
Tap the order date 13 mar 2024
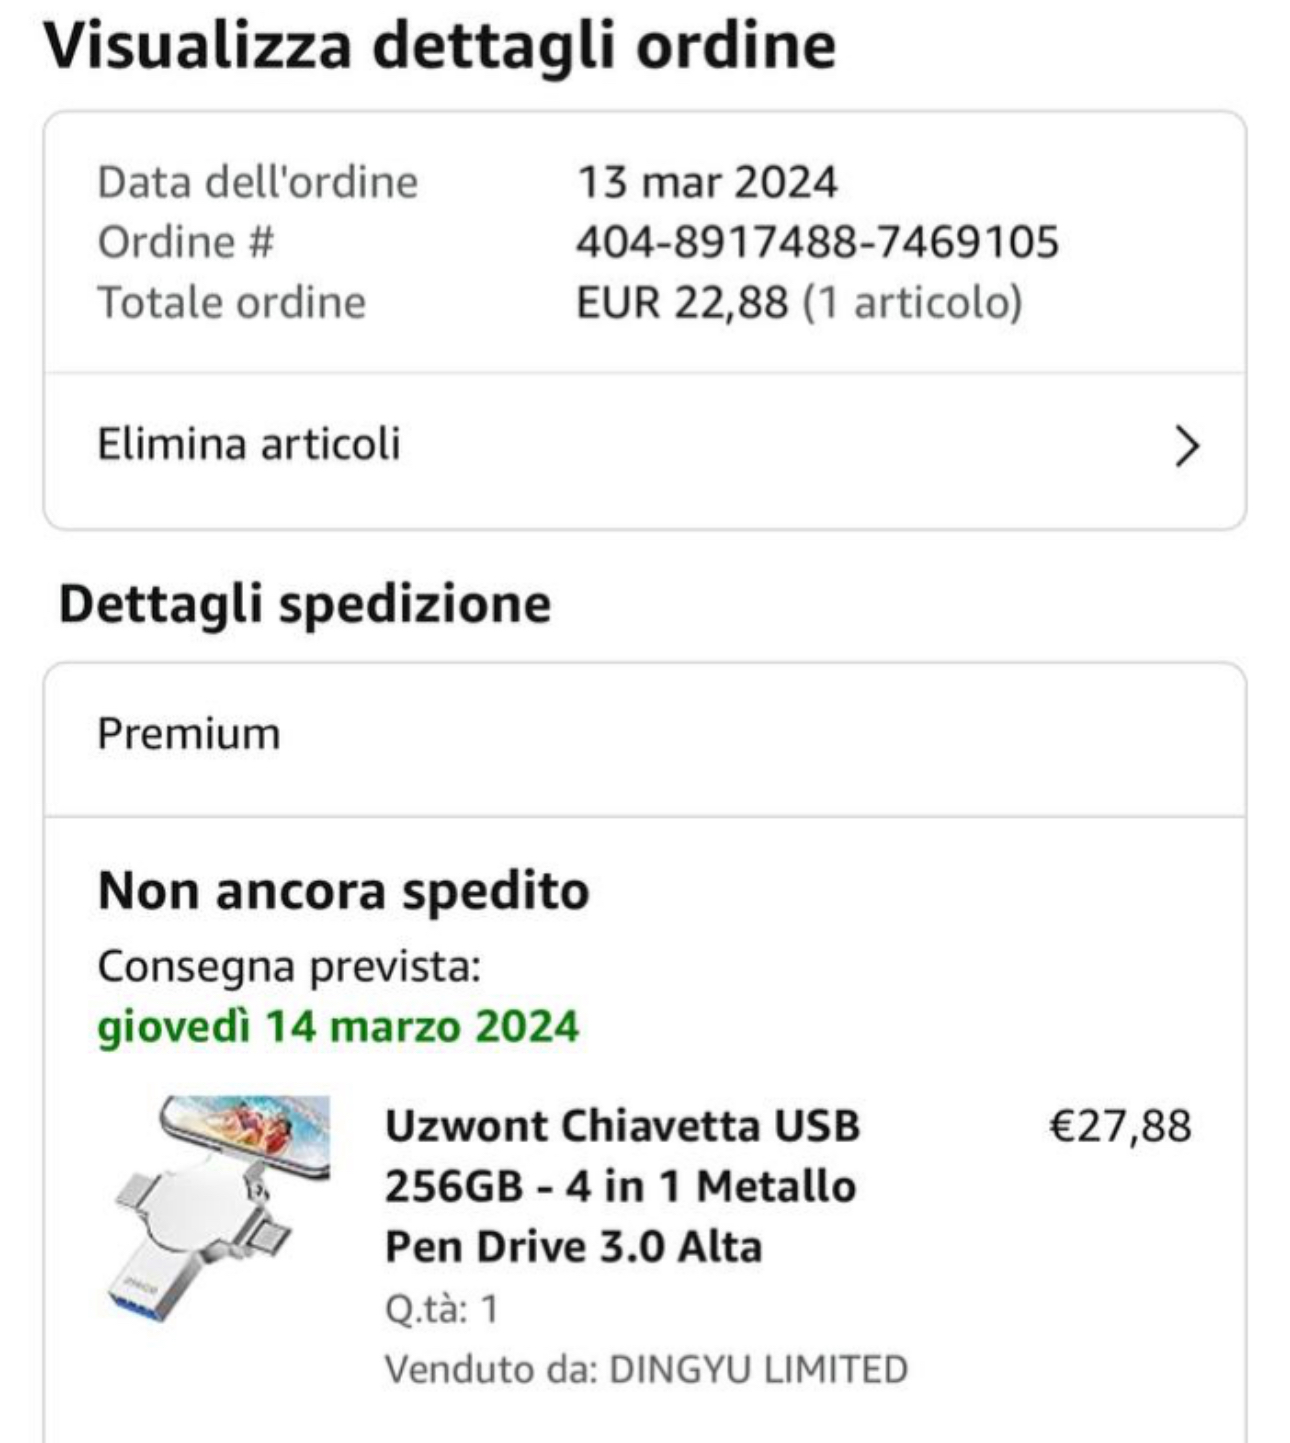(707, 182)
